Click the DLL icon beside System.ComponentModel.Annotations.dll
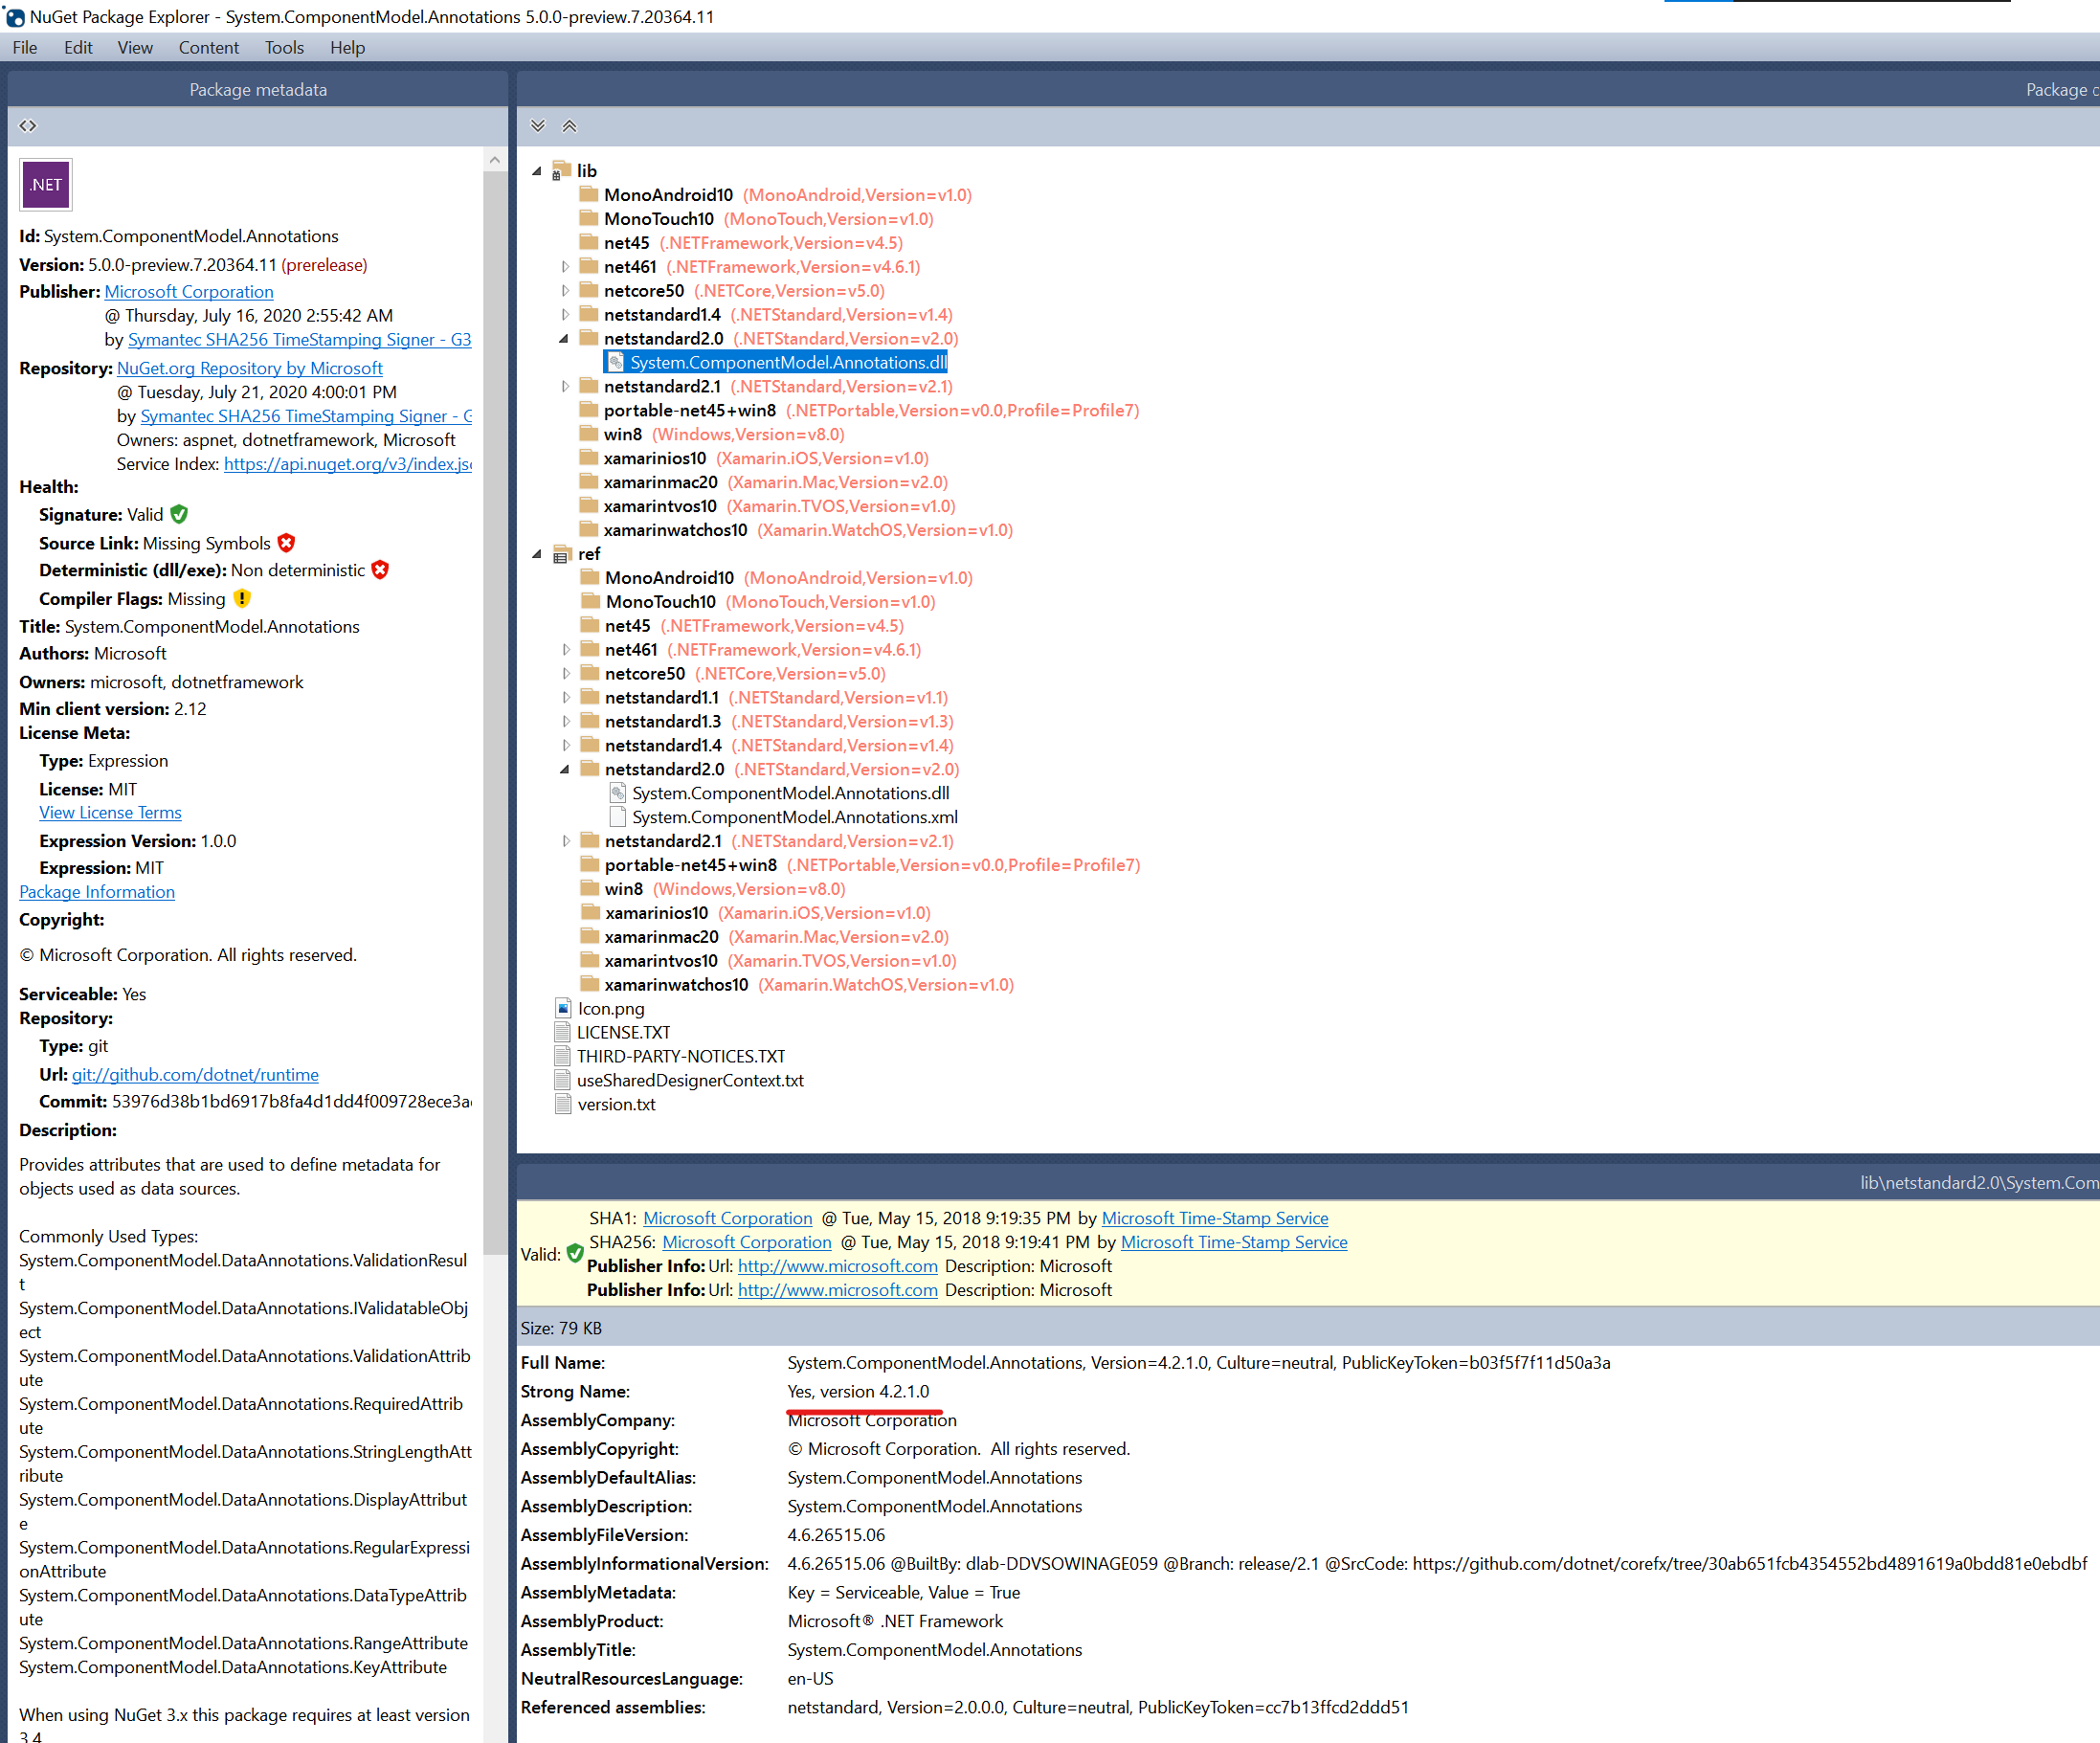Viewport: 2100px width, 1743px height. 617,362
